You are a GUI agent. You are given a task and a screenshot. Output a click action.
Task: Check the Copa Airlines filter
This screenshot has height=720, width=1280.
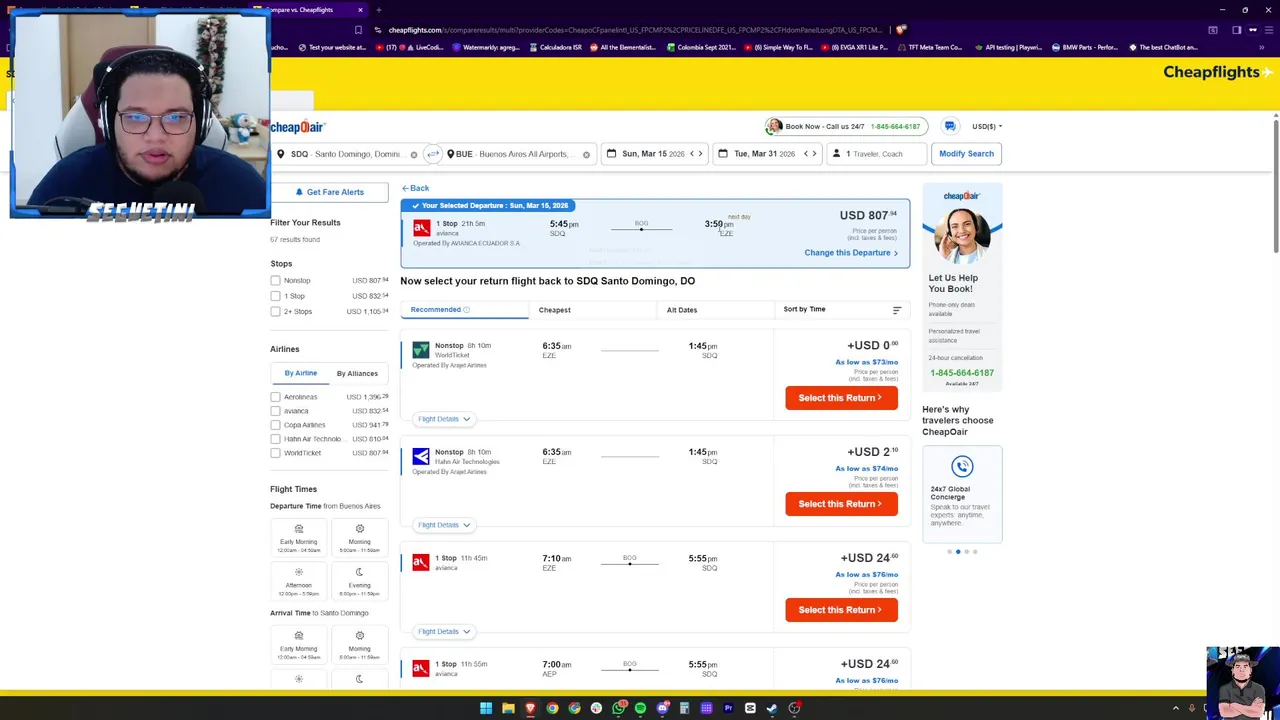[275, 425]
